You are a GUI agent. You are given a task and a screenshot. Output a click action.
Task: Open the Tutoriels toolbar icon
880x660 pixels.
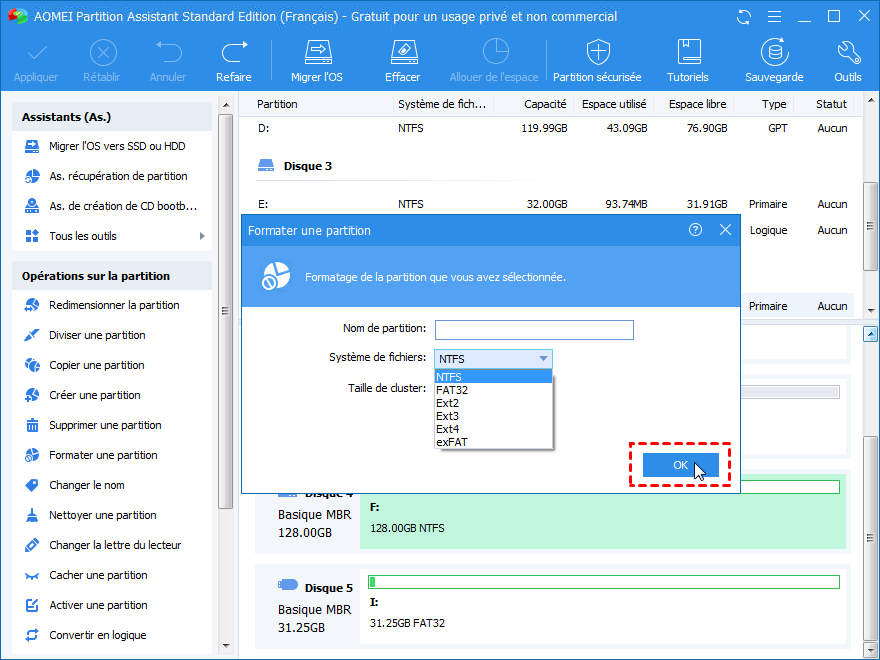tap(688, 53)
